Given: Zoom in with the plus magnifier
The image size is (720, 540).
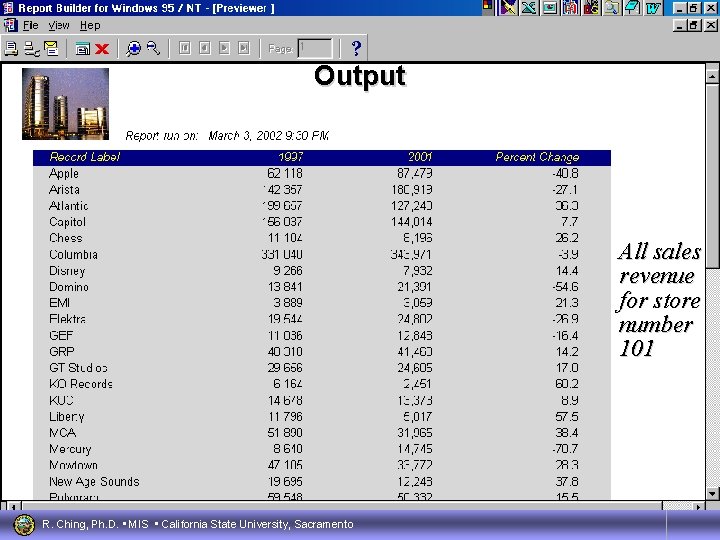Looking at the screenshot, I should pos(133,48).
